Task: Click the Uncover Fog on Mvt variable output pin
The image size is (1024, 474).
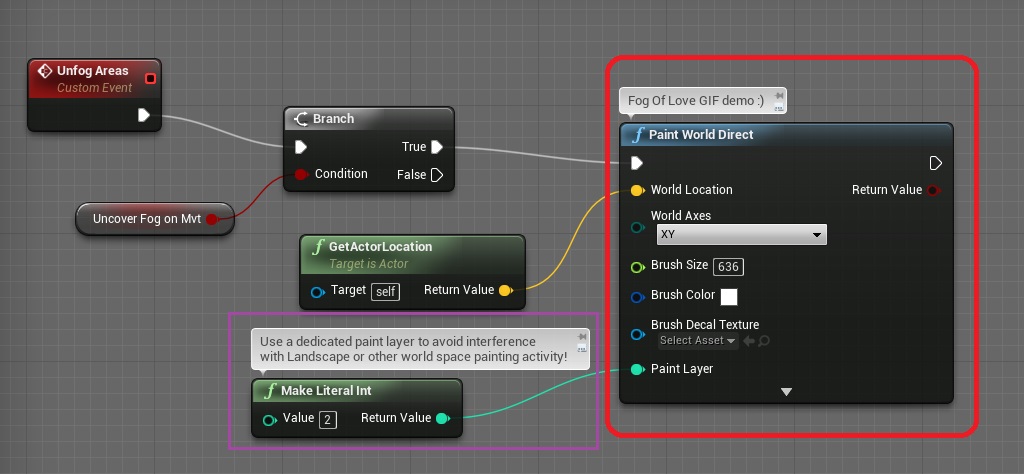Action: [x=212, y=219]
